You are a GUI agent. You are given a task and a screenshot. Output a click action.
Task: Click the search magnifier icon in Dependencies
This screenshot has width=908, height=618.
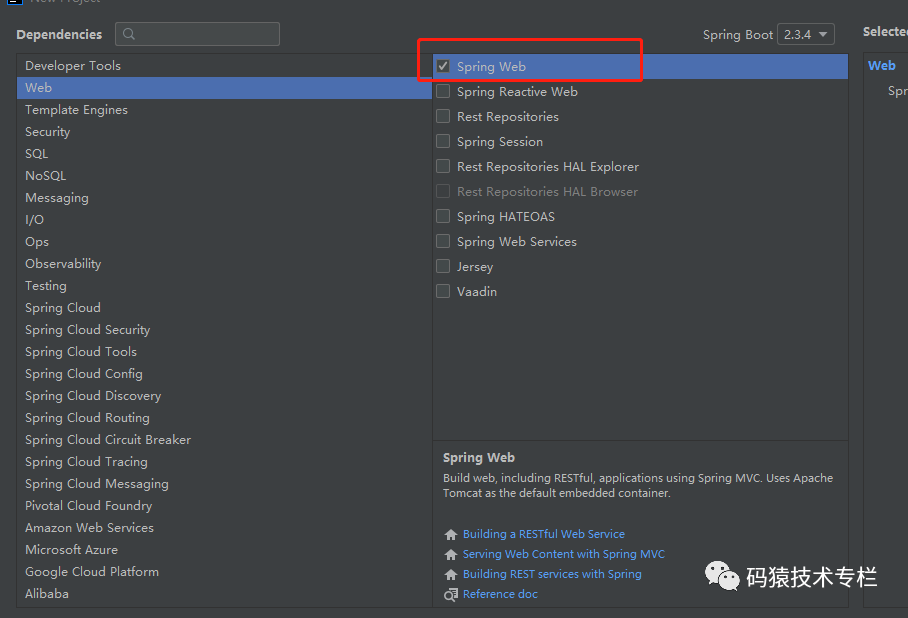pyautogui.click(x=129, y=34)
